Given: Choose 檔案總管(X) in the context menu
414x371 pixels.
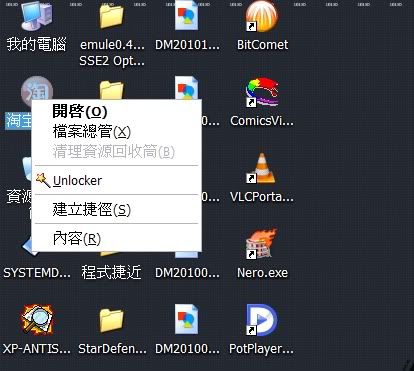Looking at the screenshot, I should click(117, 132).
